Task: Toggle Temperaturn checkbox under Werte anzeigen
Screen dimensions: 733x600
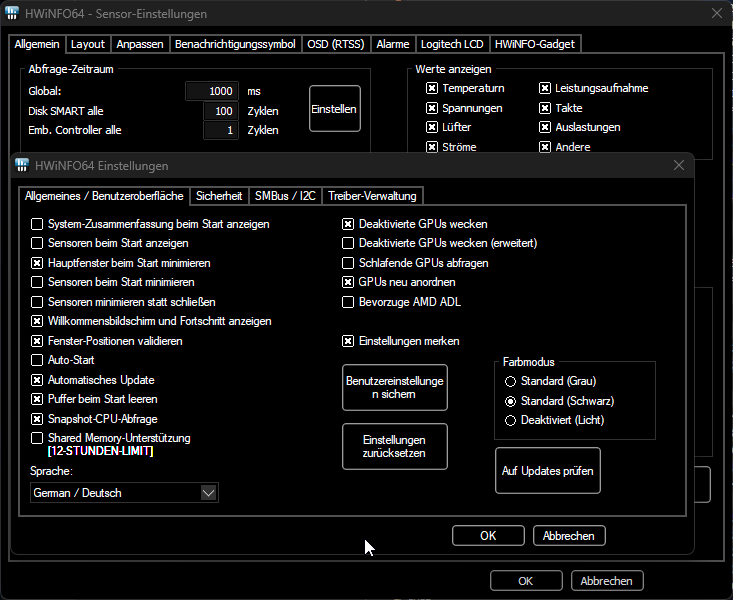Action: click(432, 88)
